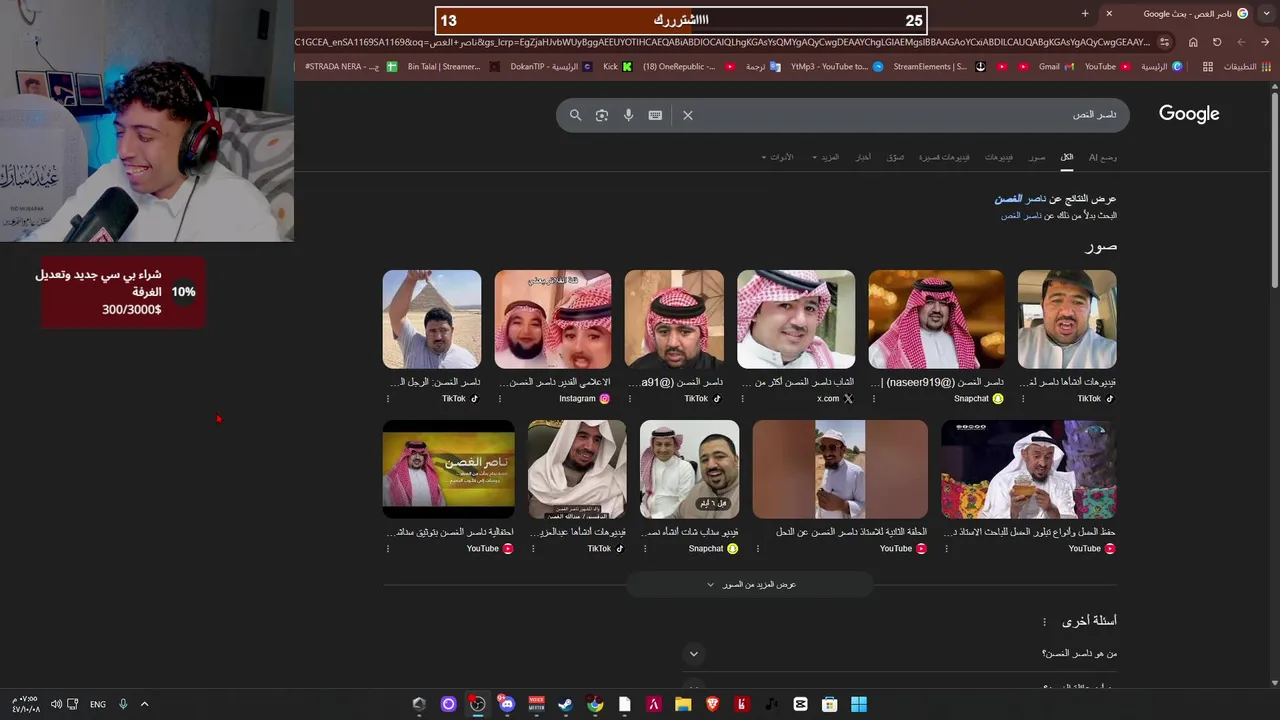Open Steam from the taskbar

(566, 704)
